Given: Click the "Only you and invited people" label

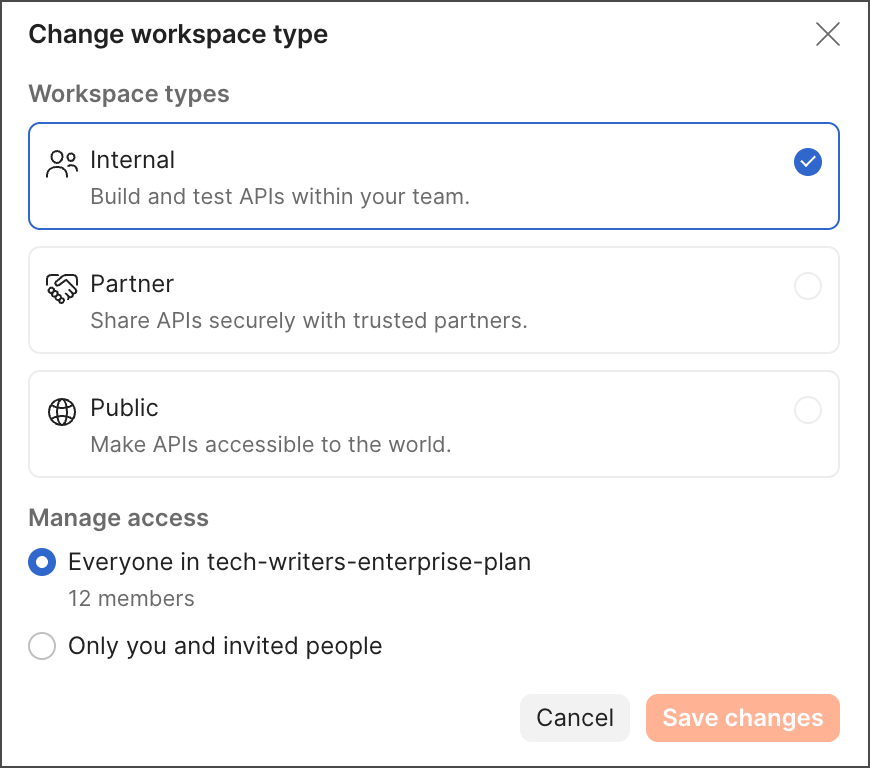Looking at the screenshot, I should (225, 646).
